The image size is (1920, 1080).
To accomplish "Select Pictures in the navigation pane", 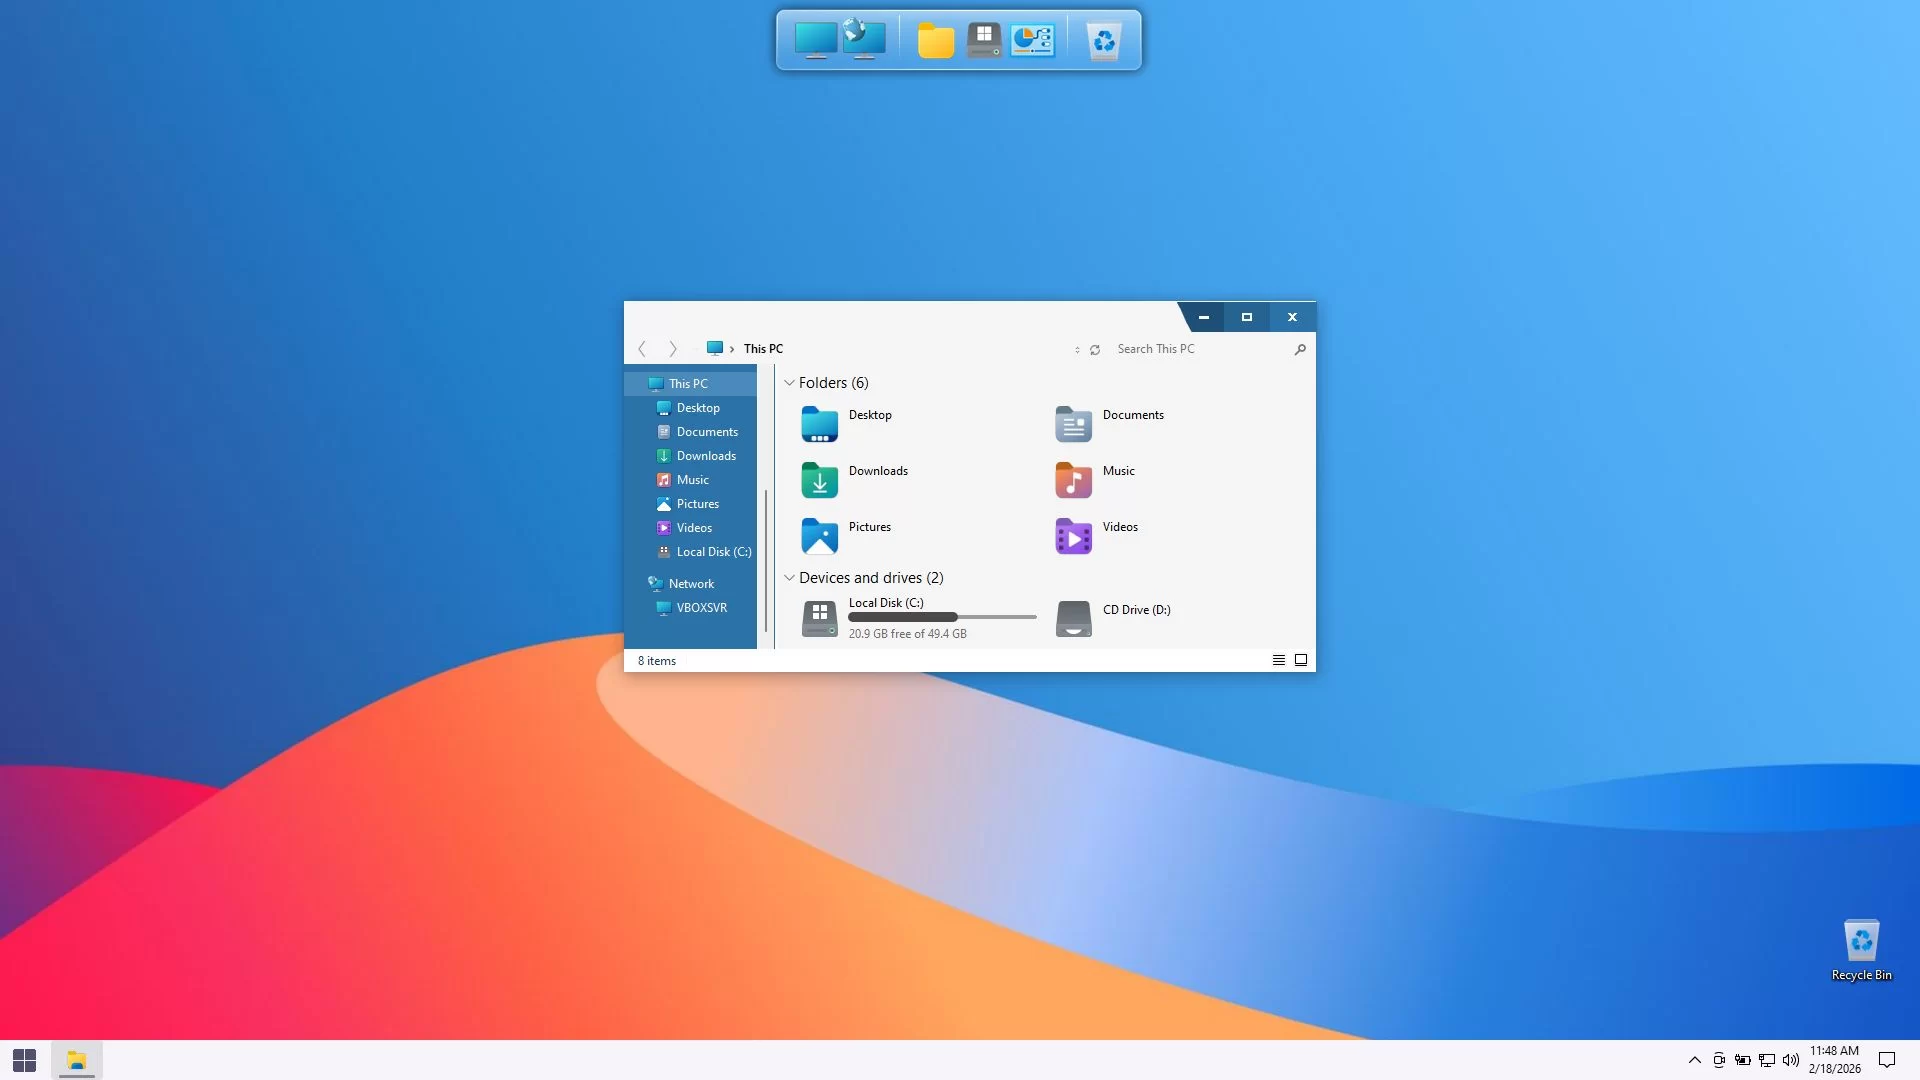I will 697,504.
